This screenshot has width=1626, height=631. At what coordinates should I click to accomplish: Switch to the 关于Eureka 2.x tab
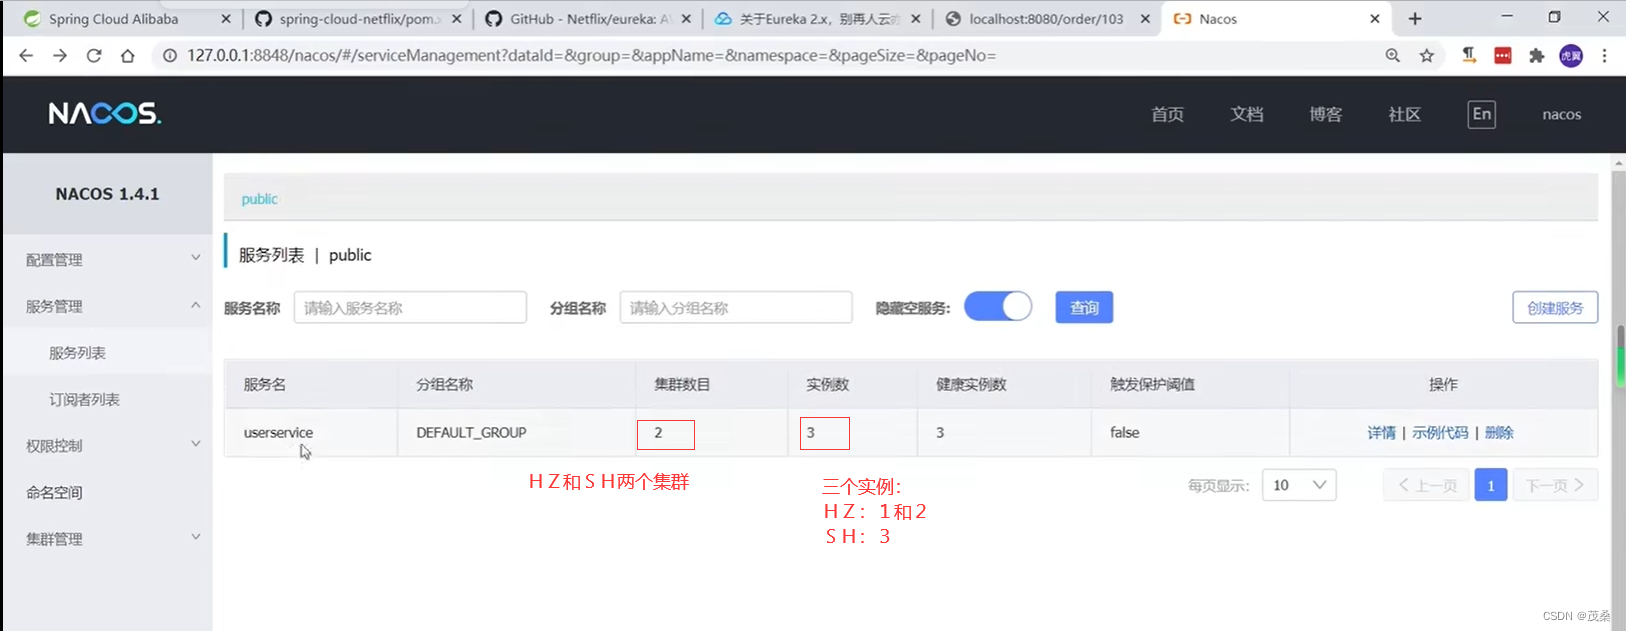(x=815, y=19)
